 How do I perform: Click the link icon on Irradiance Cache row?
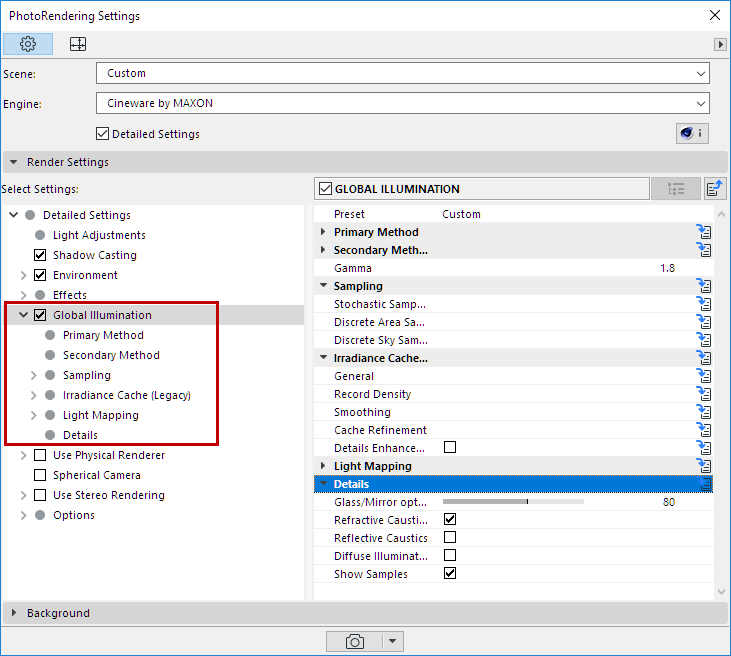click(x=704, y=358)
